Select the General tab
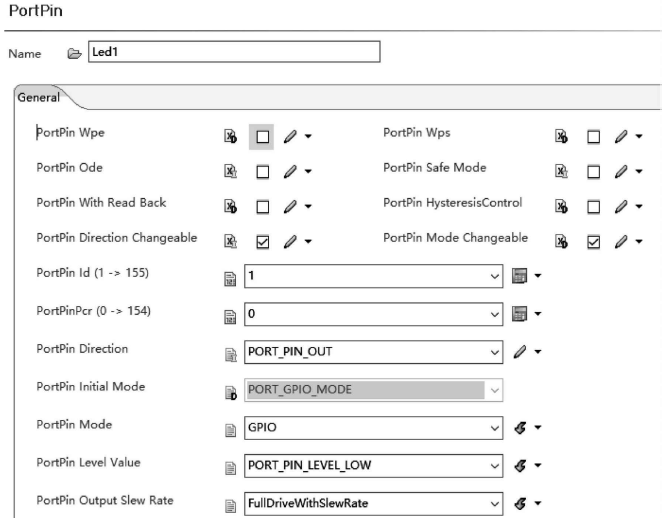The width and height of the screenshot is (667, 520). tap(38, 97)
